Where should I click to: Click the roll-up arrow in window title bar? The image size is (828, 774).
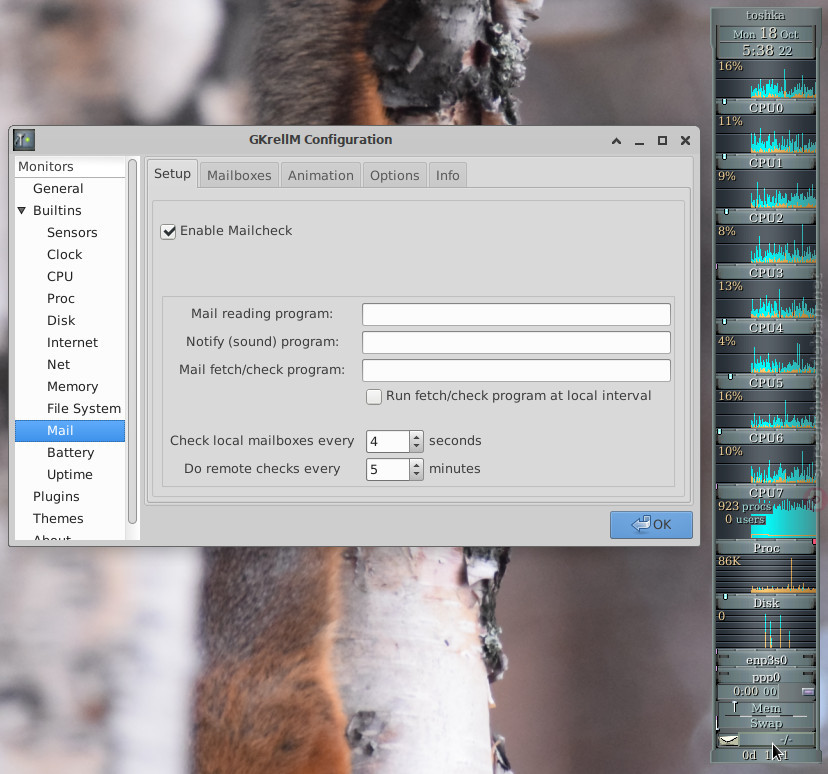pos(616,141)
